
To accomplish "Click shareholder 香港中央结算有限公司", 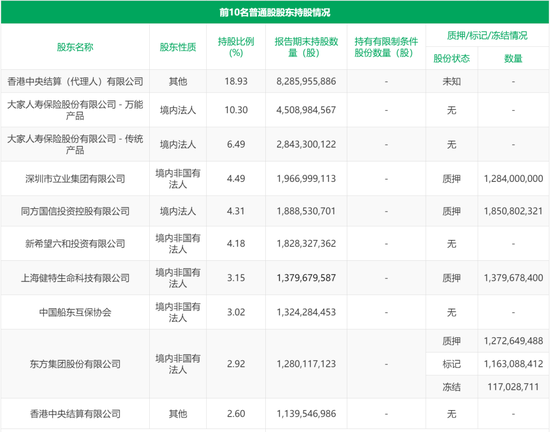I will click(x=75, y=414).
